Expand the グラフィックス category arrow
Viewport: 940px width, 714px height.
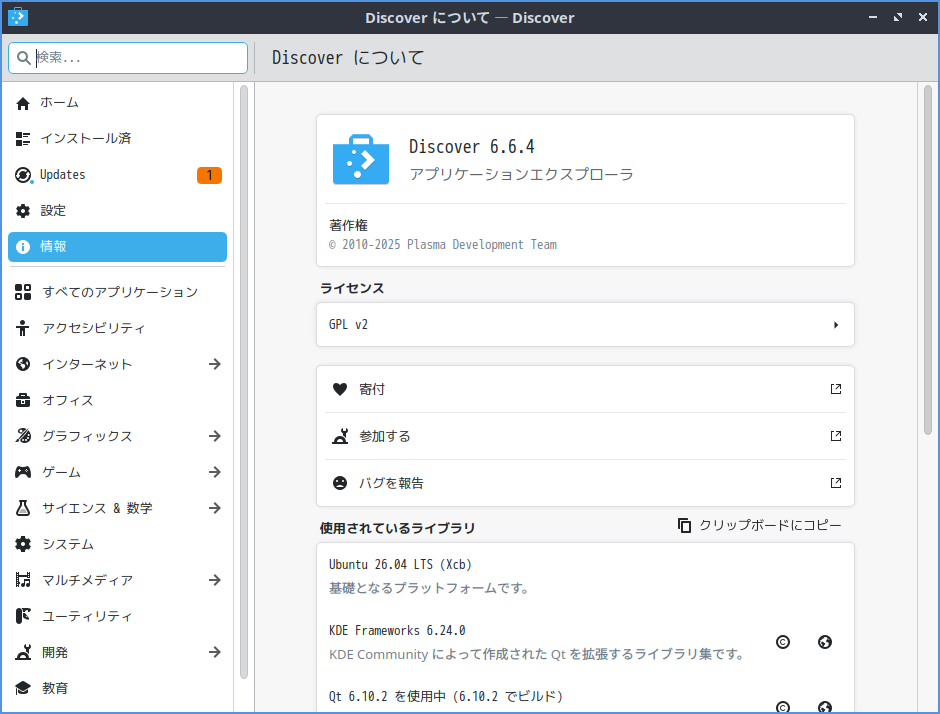[215, 436]
